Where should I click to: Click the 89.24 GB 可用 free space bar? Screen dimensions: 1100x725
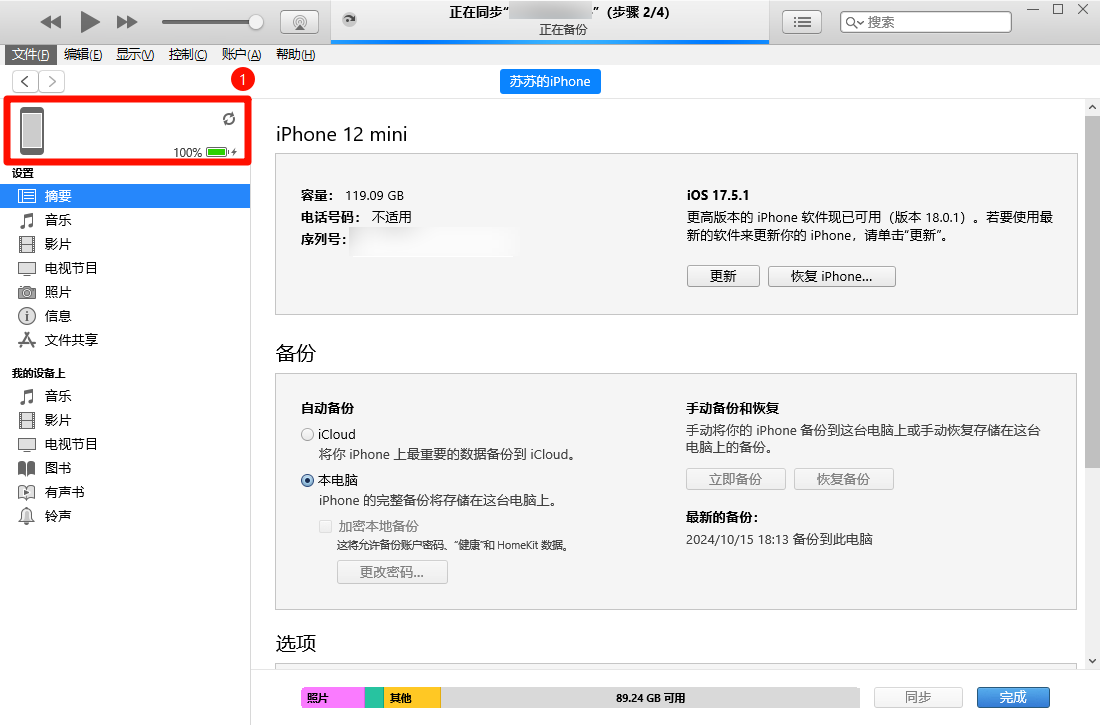point(650,698)
